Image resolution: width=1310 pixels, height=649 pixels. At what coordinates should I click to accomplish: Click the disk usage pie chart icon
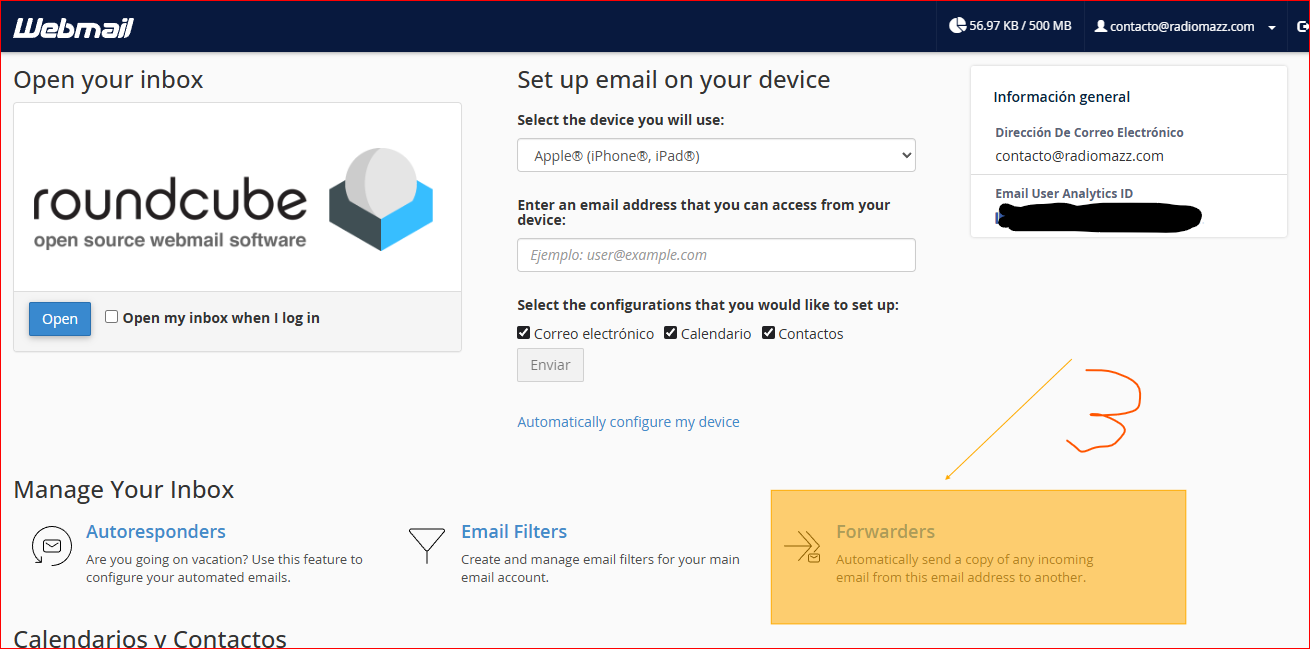point(957,26)
